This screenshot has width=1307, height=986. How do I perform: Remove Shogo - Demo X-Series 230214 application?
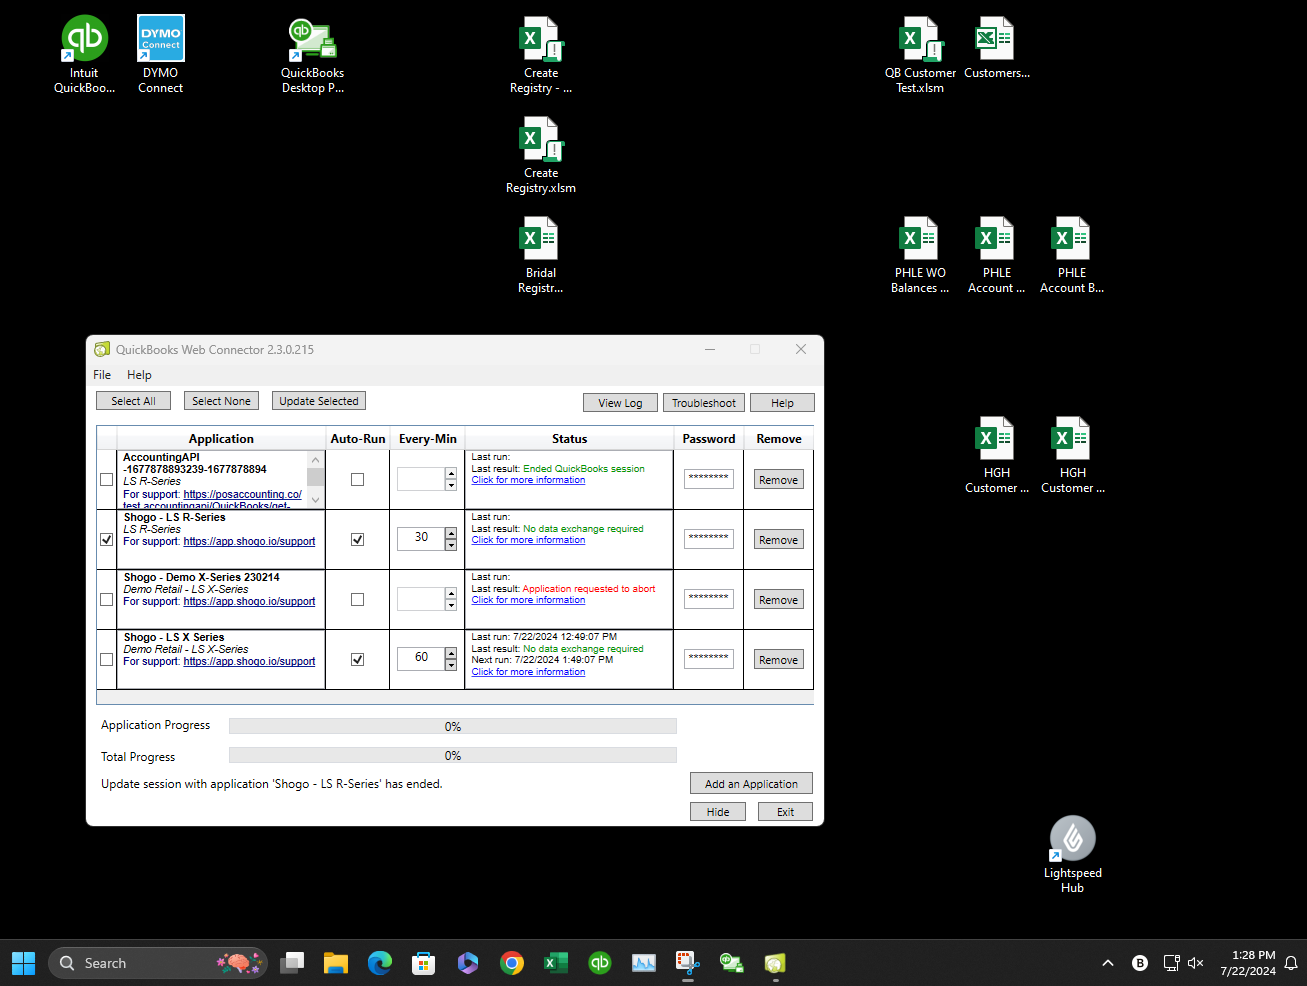tap(778, 600)
